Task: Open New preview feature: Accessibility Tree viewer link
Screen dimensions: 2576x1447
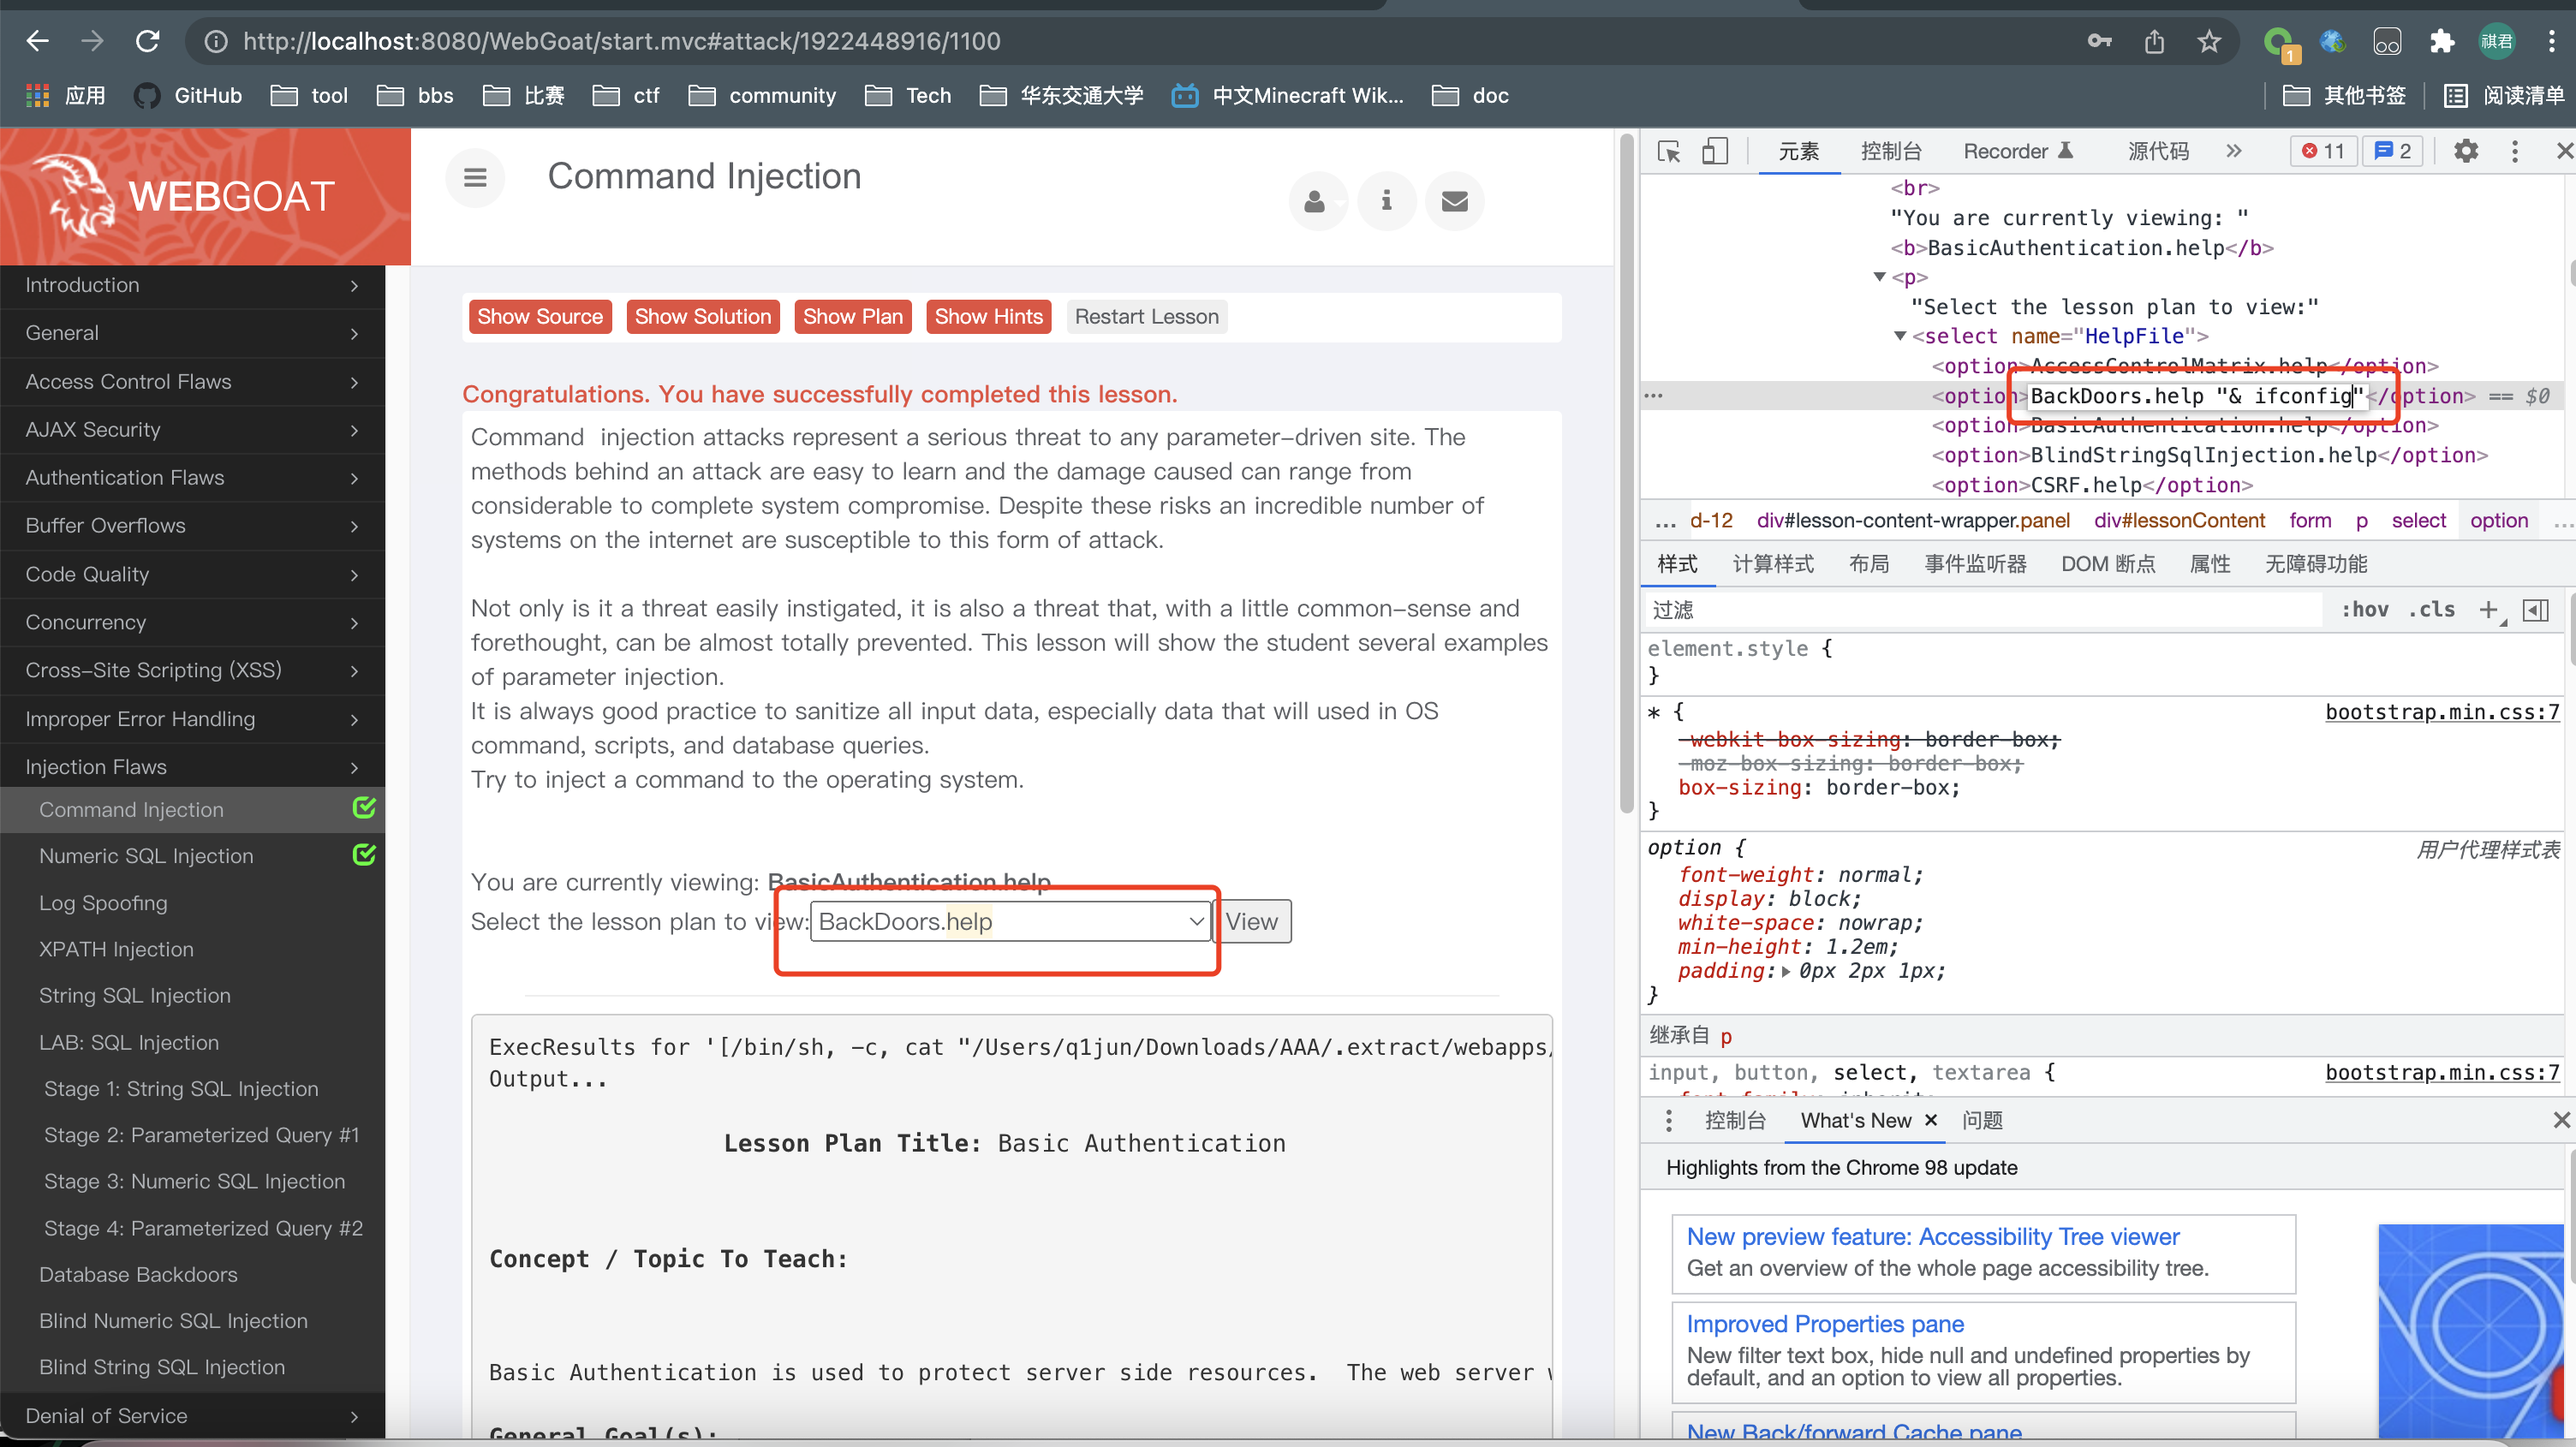Action: [1932, 1236]
